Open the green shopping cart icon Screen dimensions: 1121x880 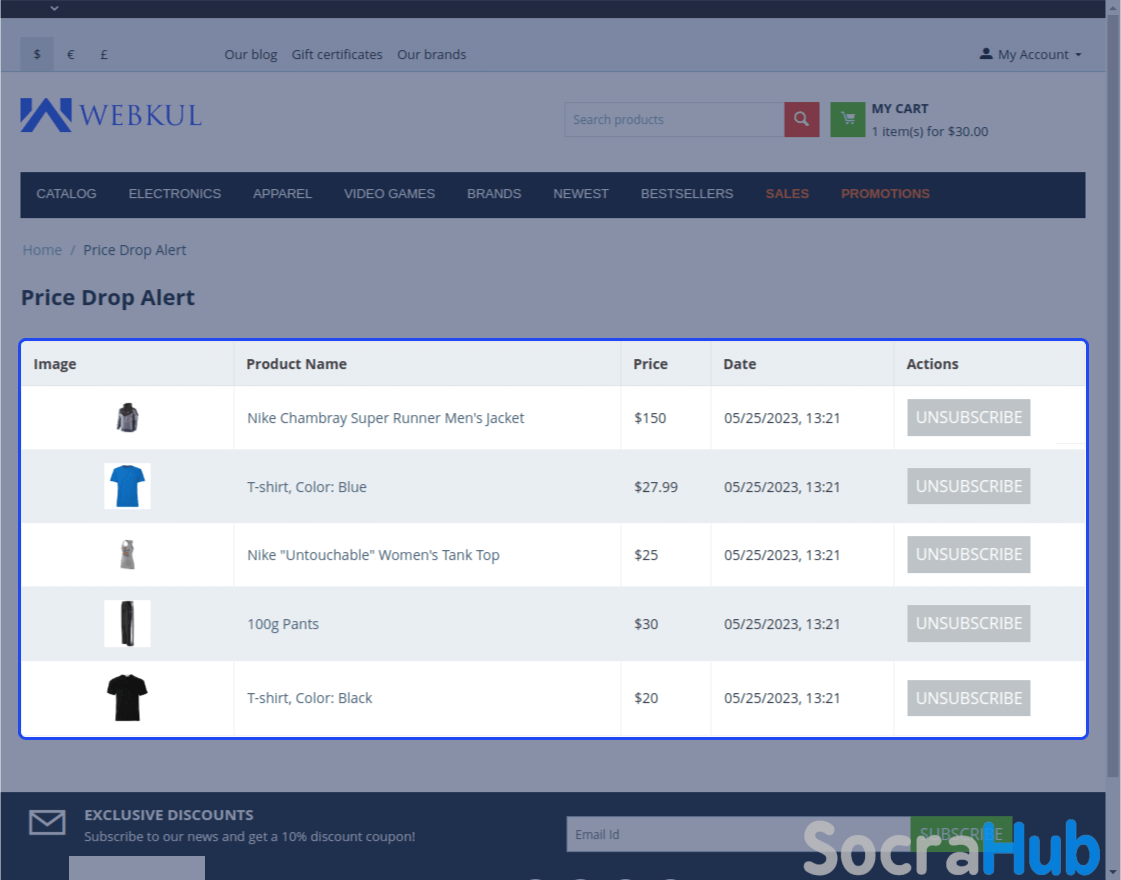[848, 120]
